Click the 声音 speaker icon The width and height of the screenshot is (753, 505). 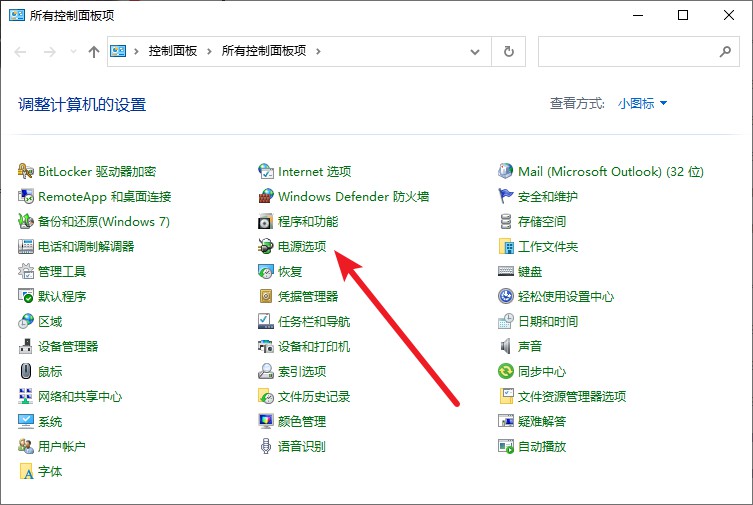[506, 346]
